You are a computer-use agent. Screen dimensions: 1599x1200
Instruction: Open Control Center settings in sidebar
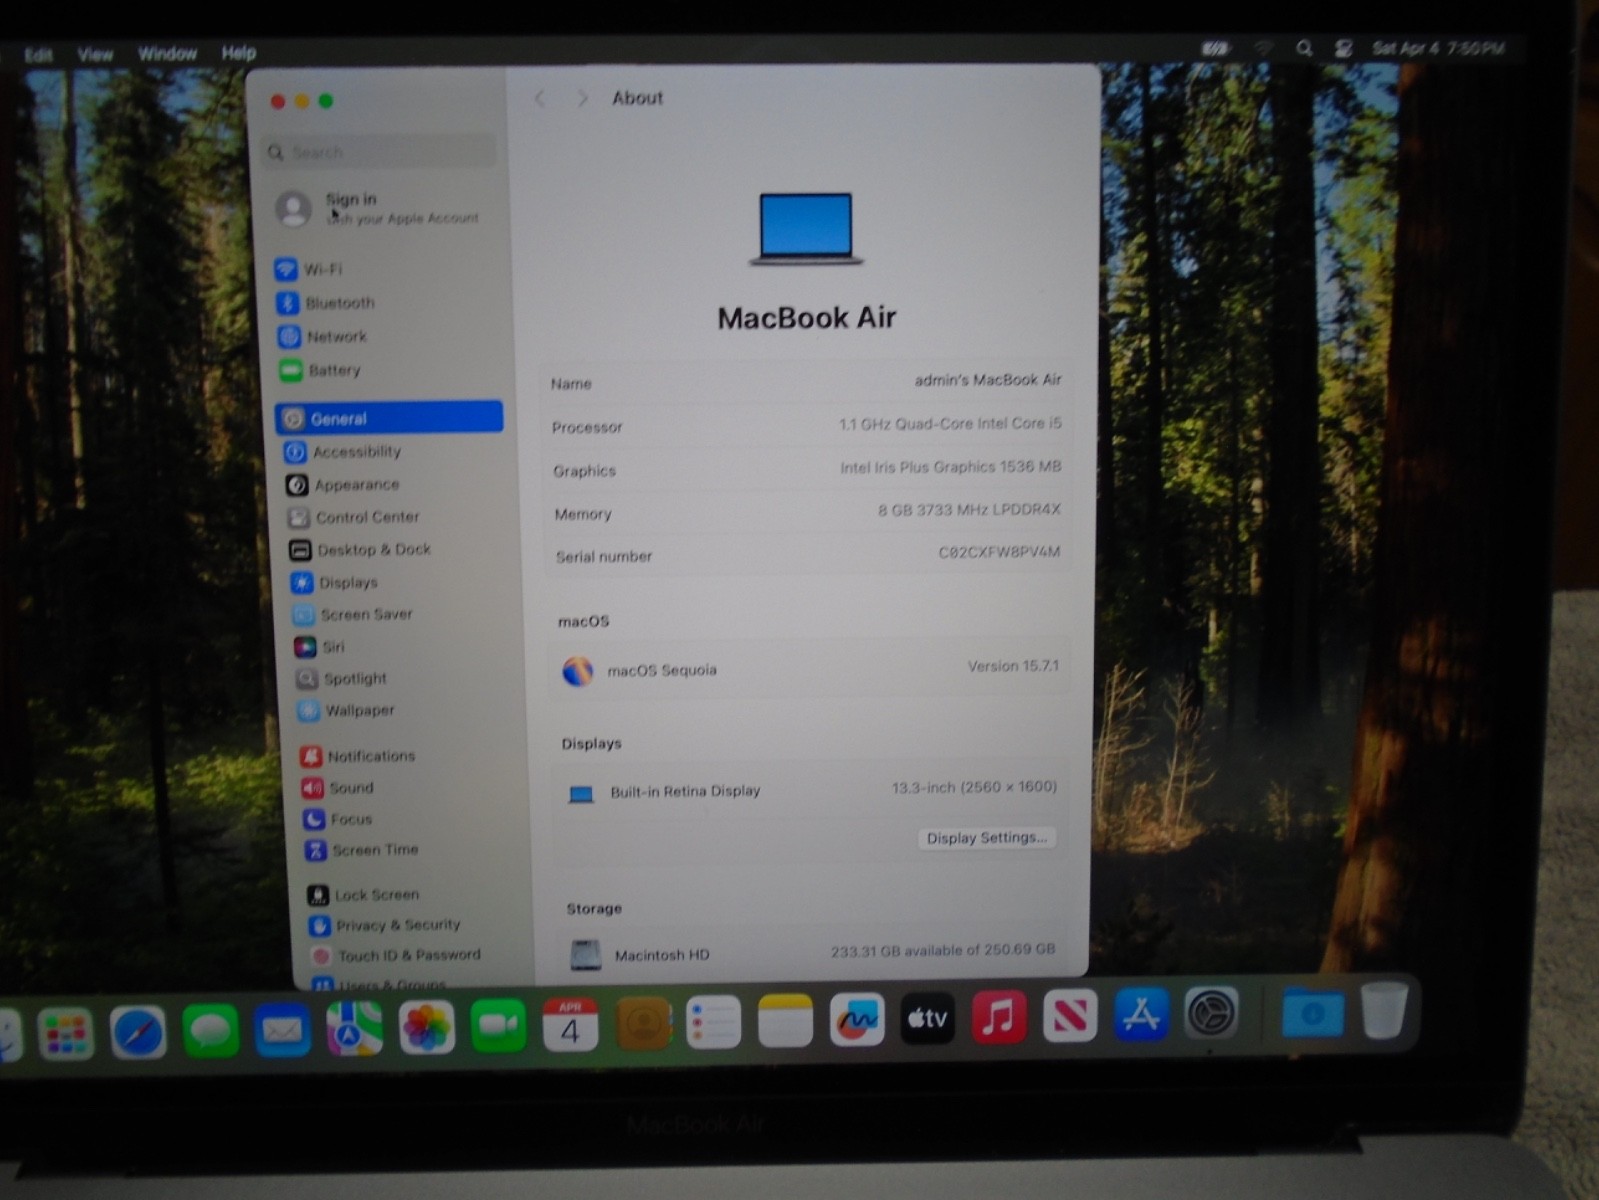click(x=354, y=517)
